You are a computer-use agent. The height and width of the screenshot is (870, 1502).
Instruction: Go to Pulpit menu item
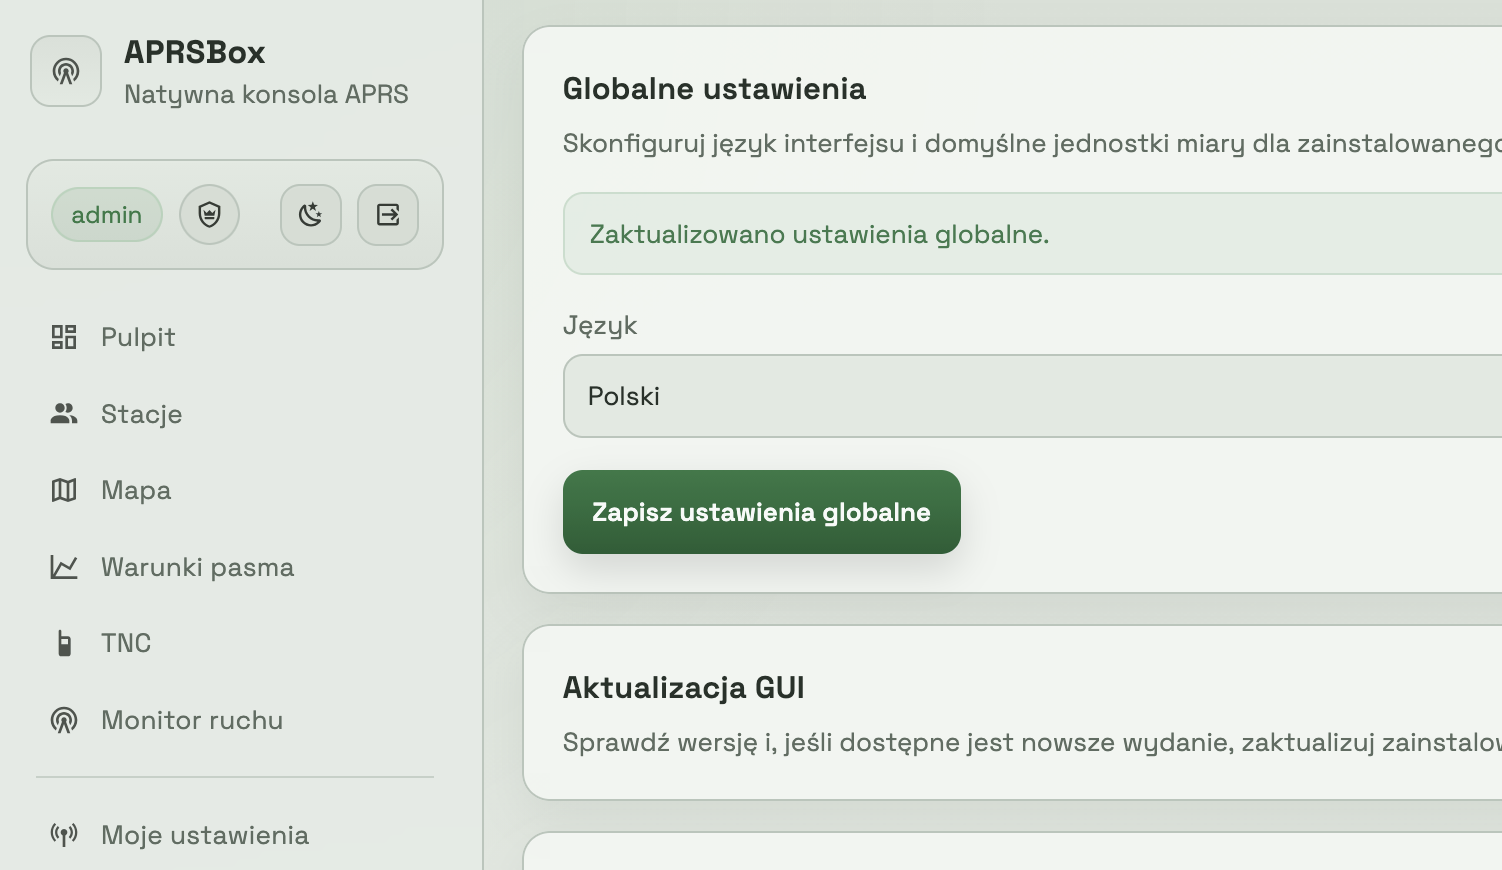pos(138,337)
